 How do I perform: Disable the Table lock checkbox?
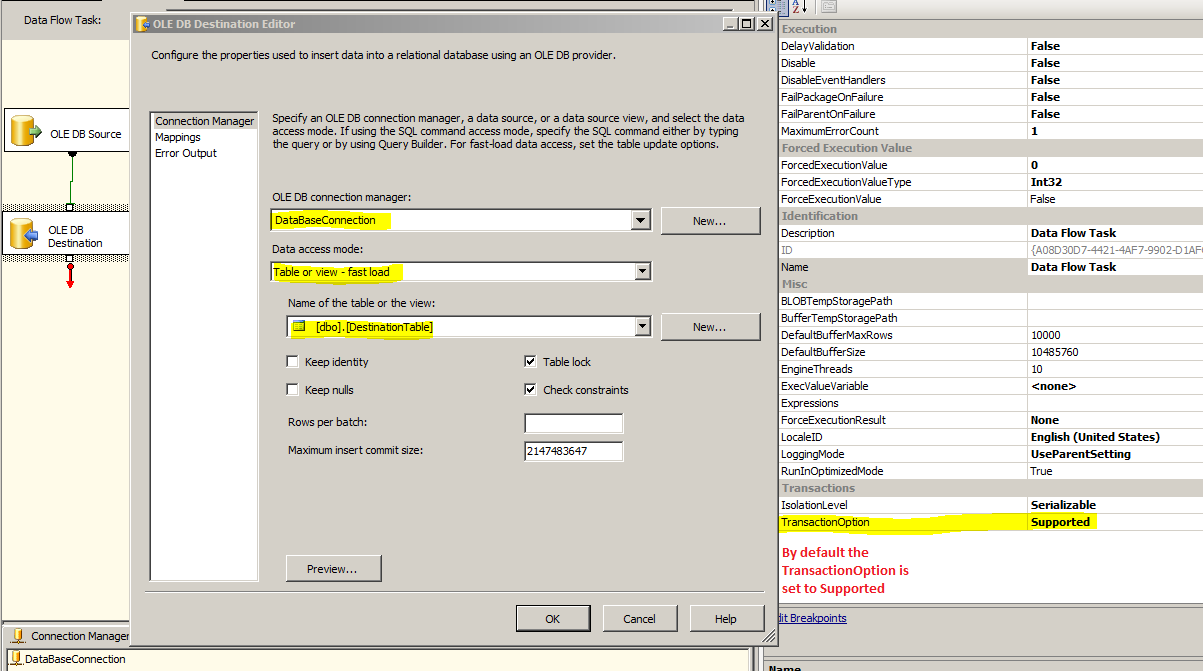click(530, 362)
